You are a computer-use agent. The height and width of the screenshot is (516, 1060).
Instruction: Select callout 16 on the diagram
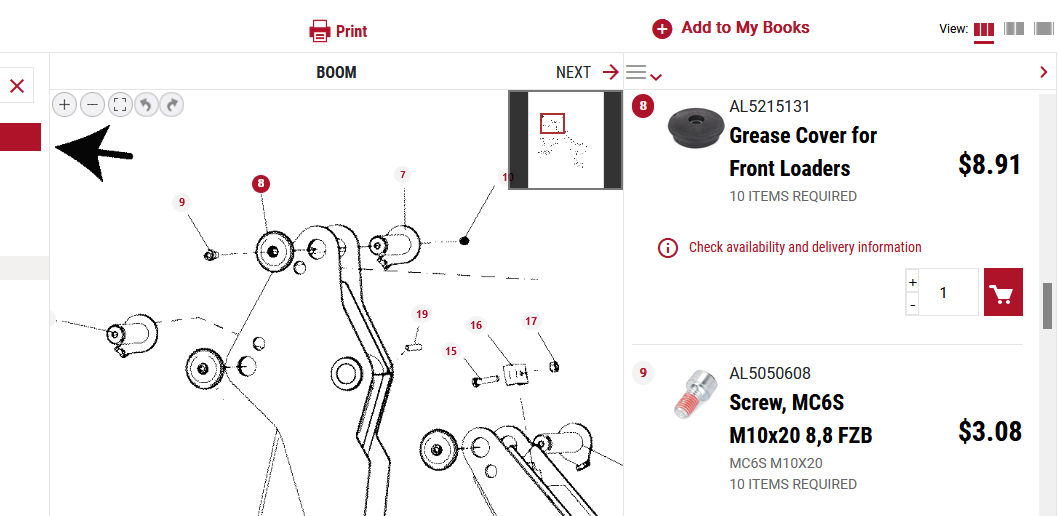(476, 325)
